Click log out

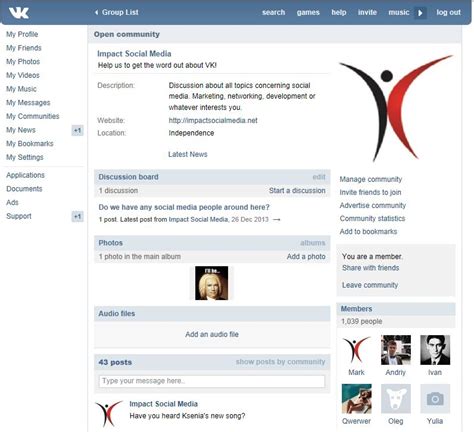click(x=449, y=12)
